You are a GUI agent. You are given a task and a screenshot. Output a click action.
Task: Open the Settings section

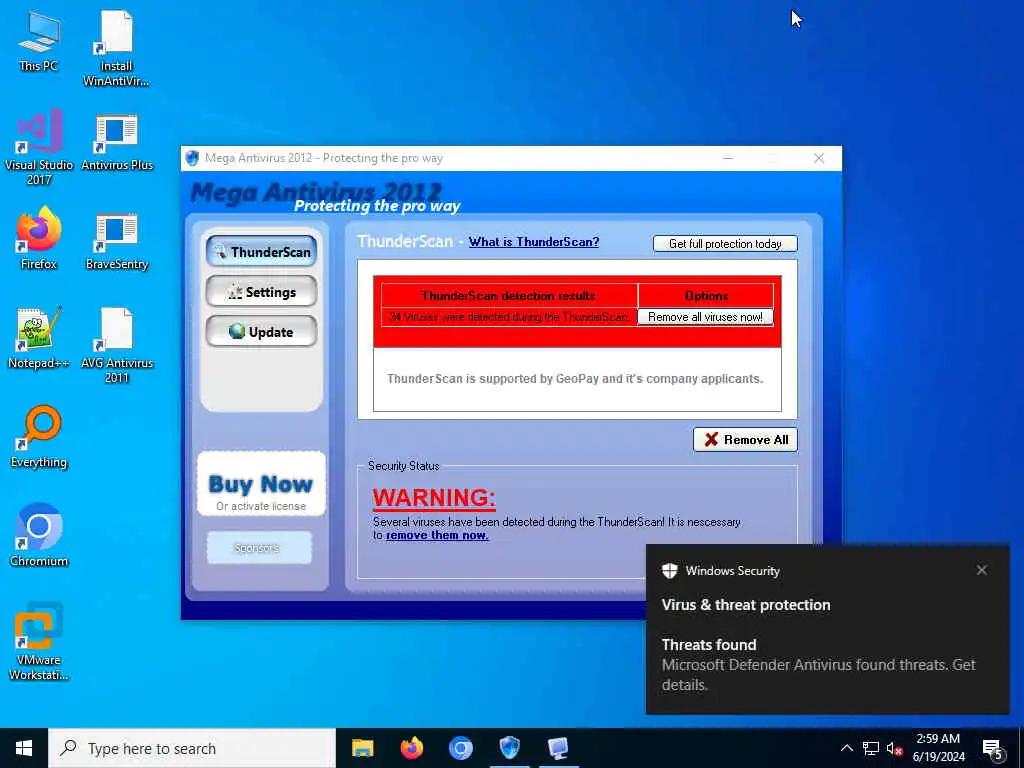[x=261, y=292]
